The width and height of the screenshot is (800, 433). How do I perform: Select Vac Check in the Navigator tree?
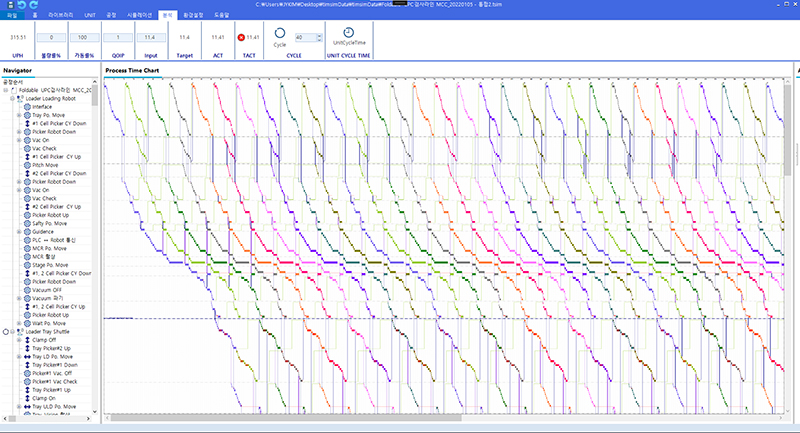coord(44,148)
